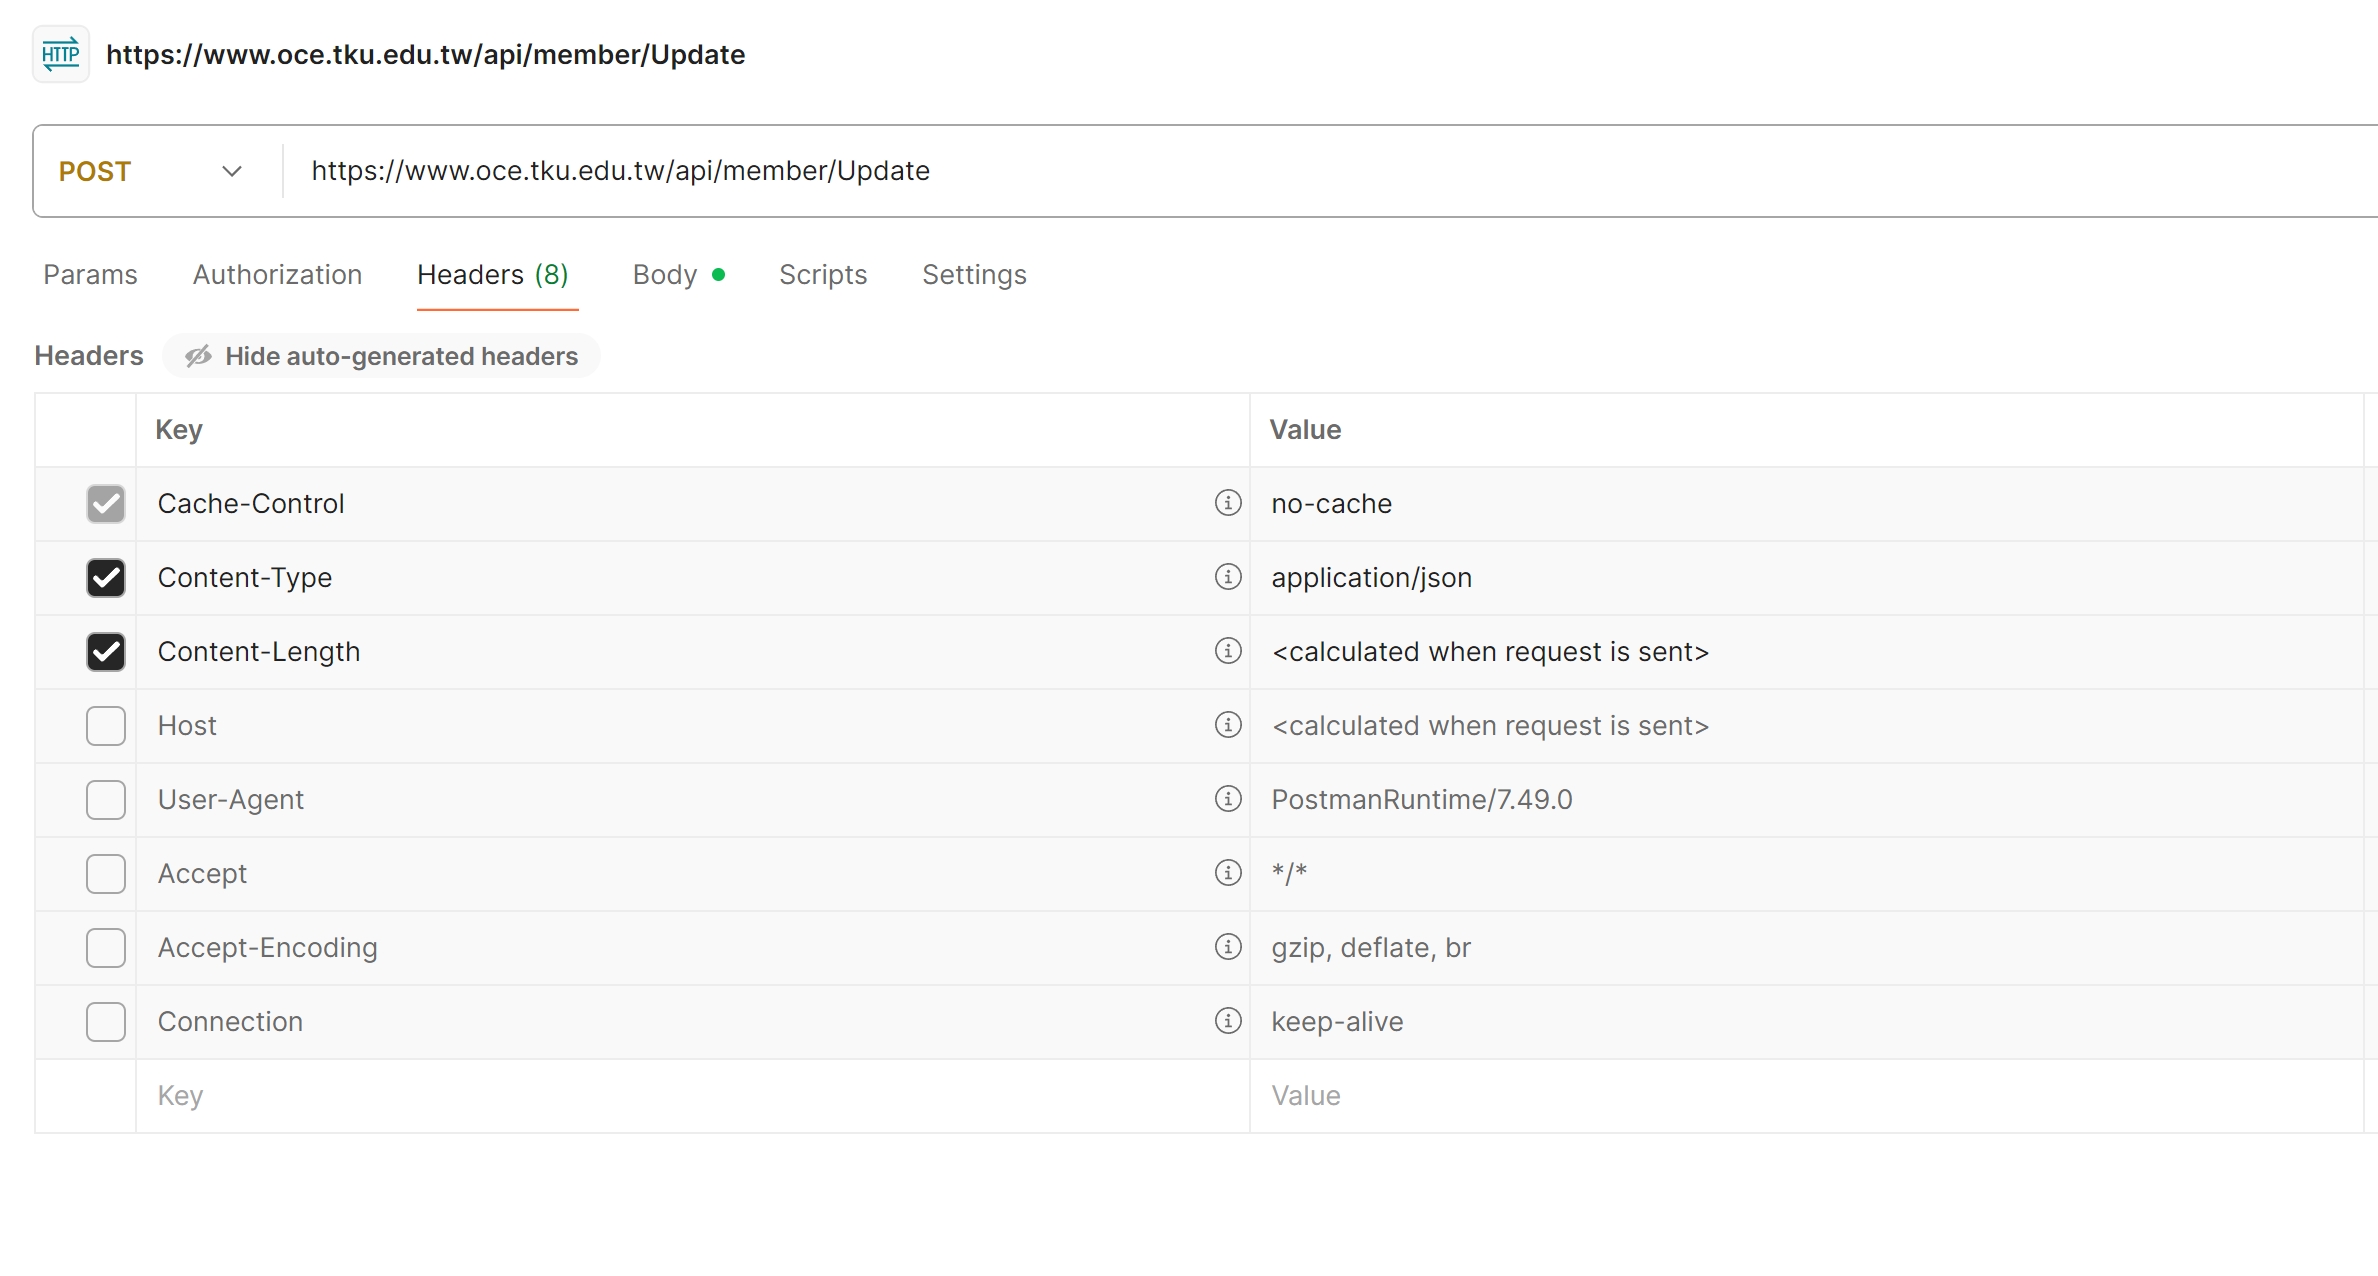This screenshot has width=2378, height=1276.
Task: Click the request title at the top
Action: coord(426,55)
